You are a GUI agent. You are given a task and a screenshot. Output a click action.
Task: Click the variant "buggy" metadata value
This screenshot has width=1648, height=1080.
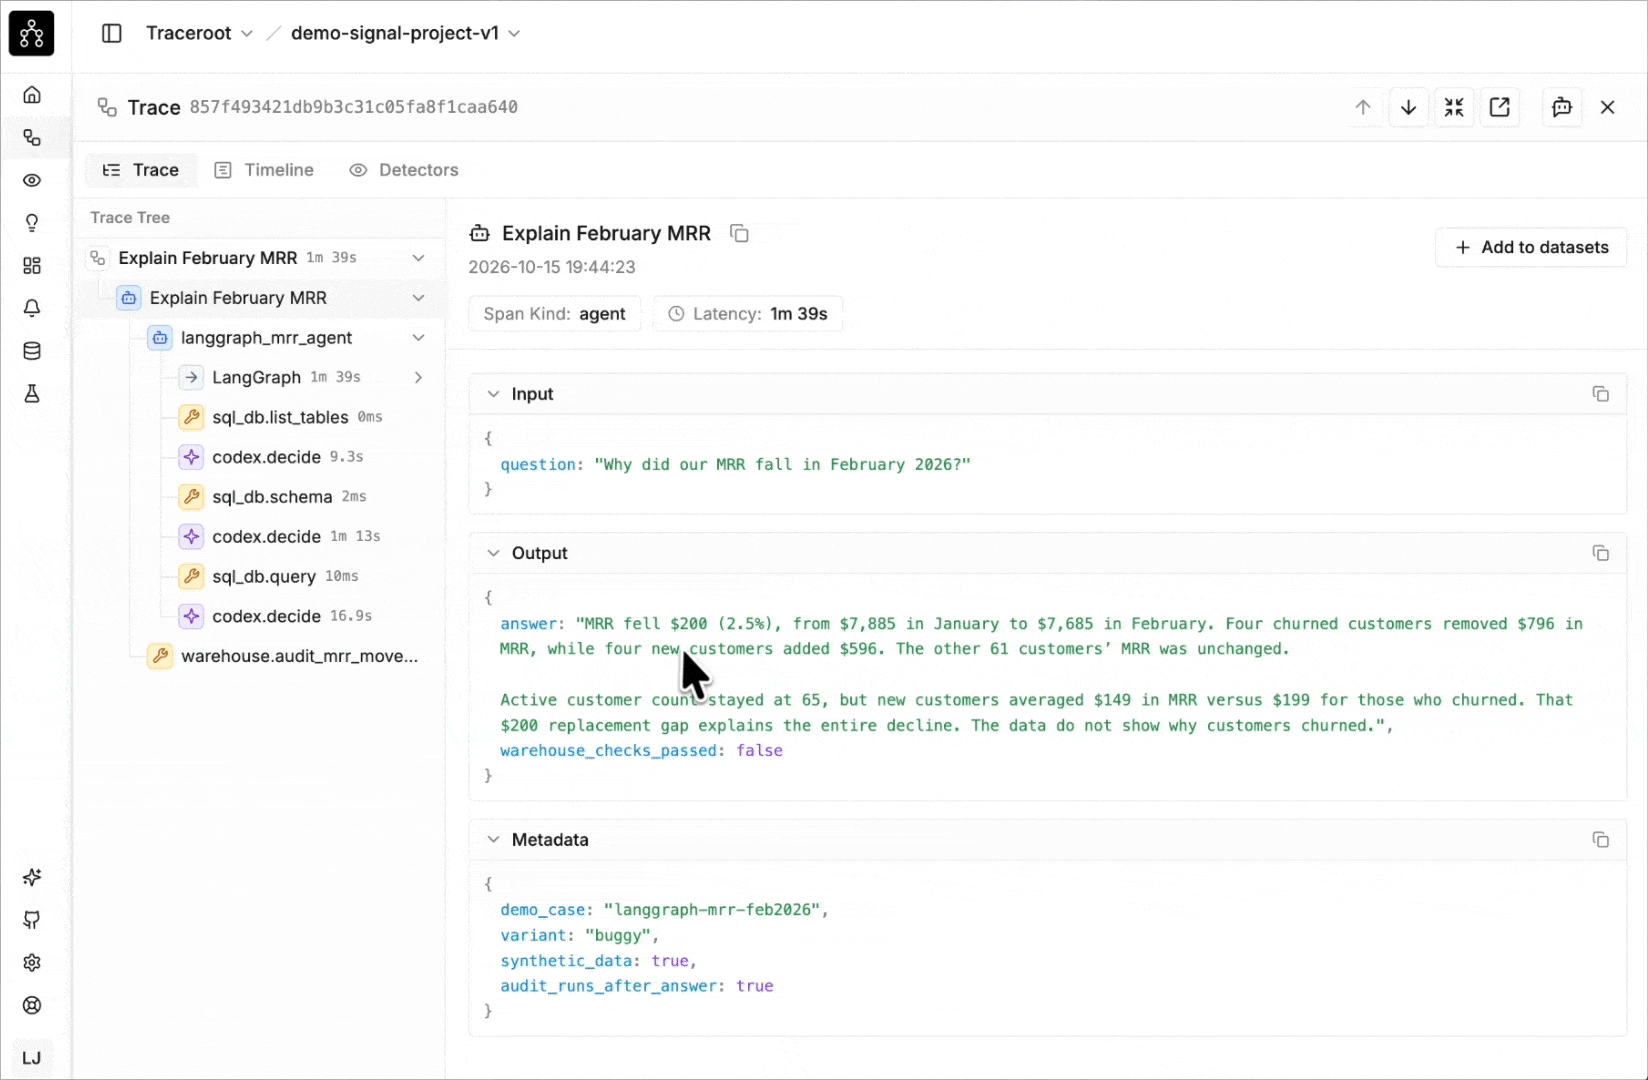pos(618,935)
